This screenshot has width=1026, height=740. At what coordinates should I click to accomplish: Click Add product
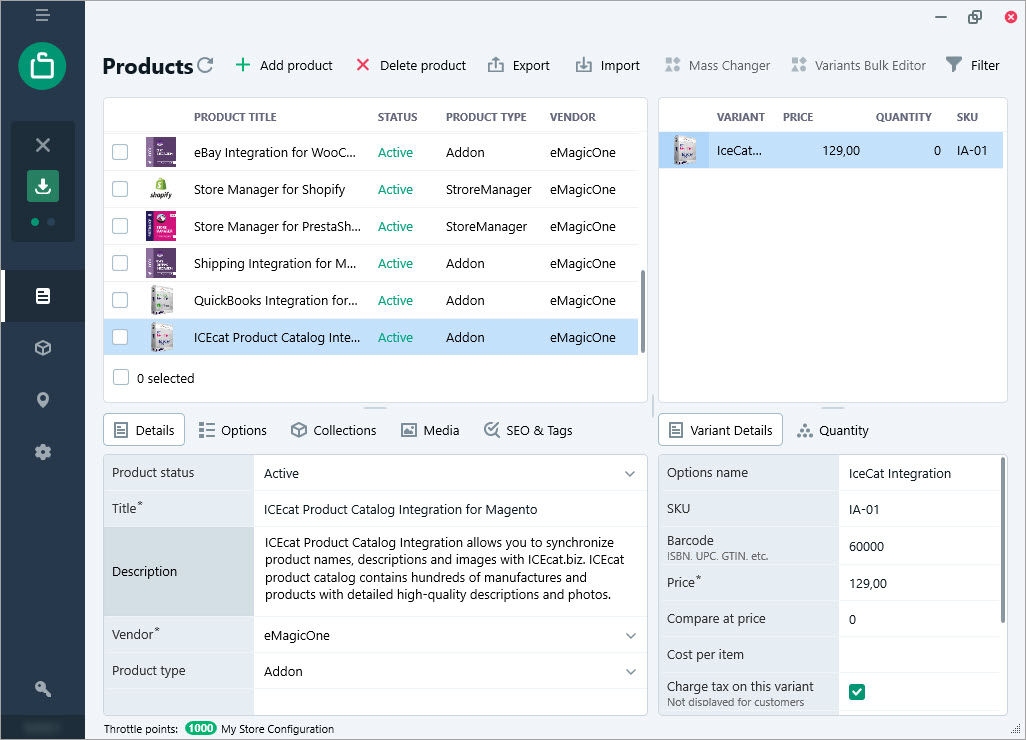pyautogui.click(x=284, y=65)
